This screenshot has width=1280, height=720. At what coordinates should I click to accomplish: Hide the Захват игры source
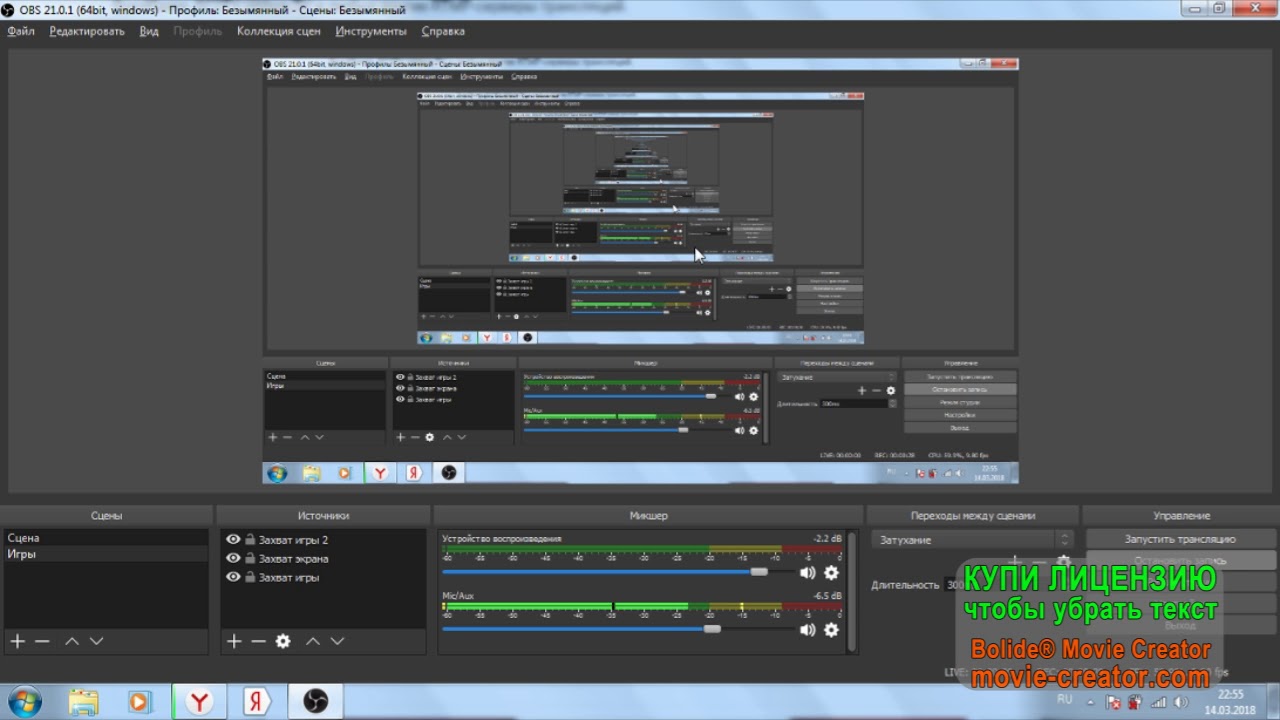(233, 577)
